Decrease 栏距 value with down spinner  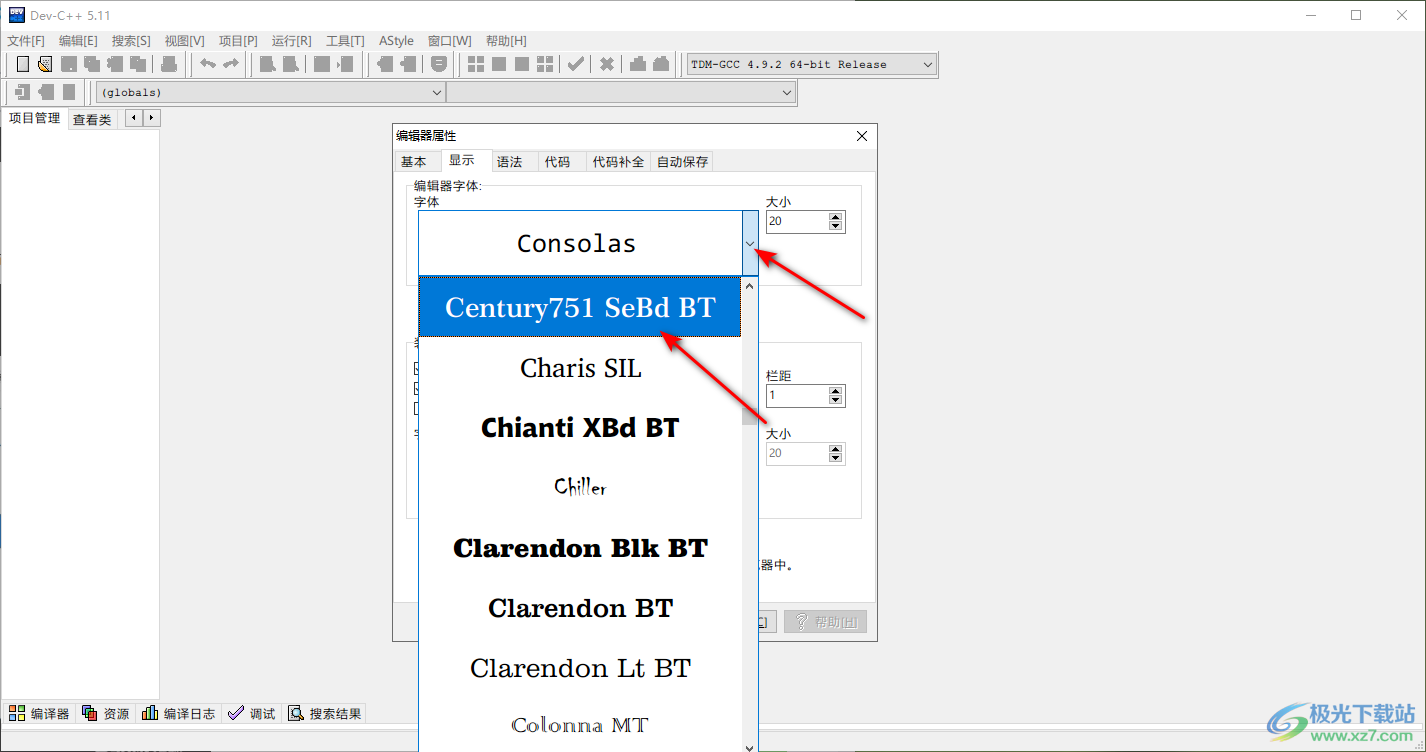836,400
